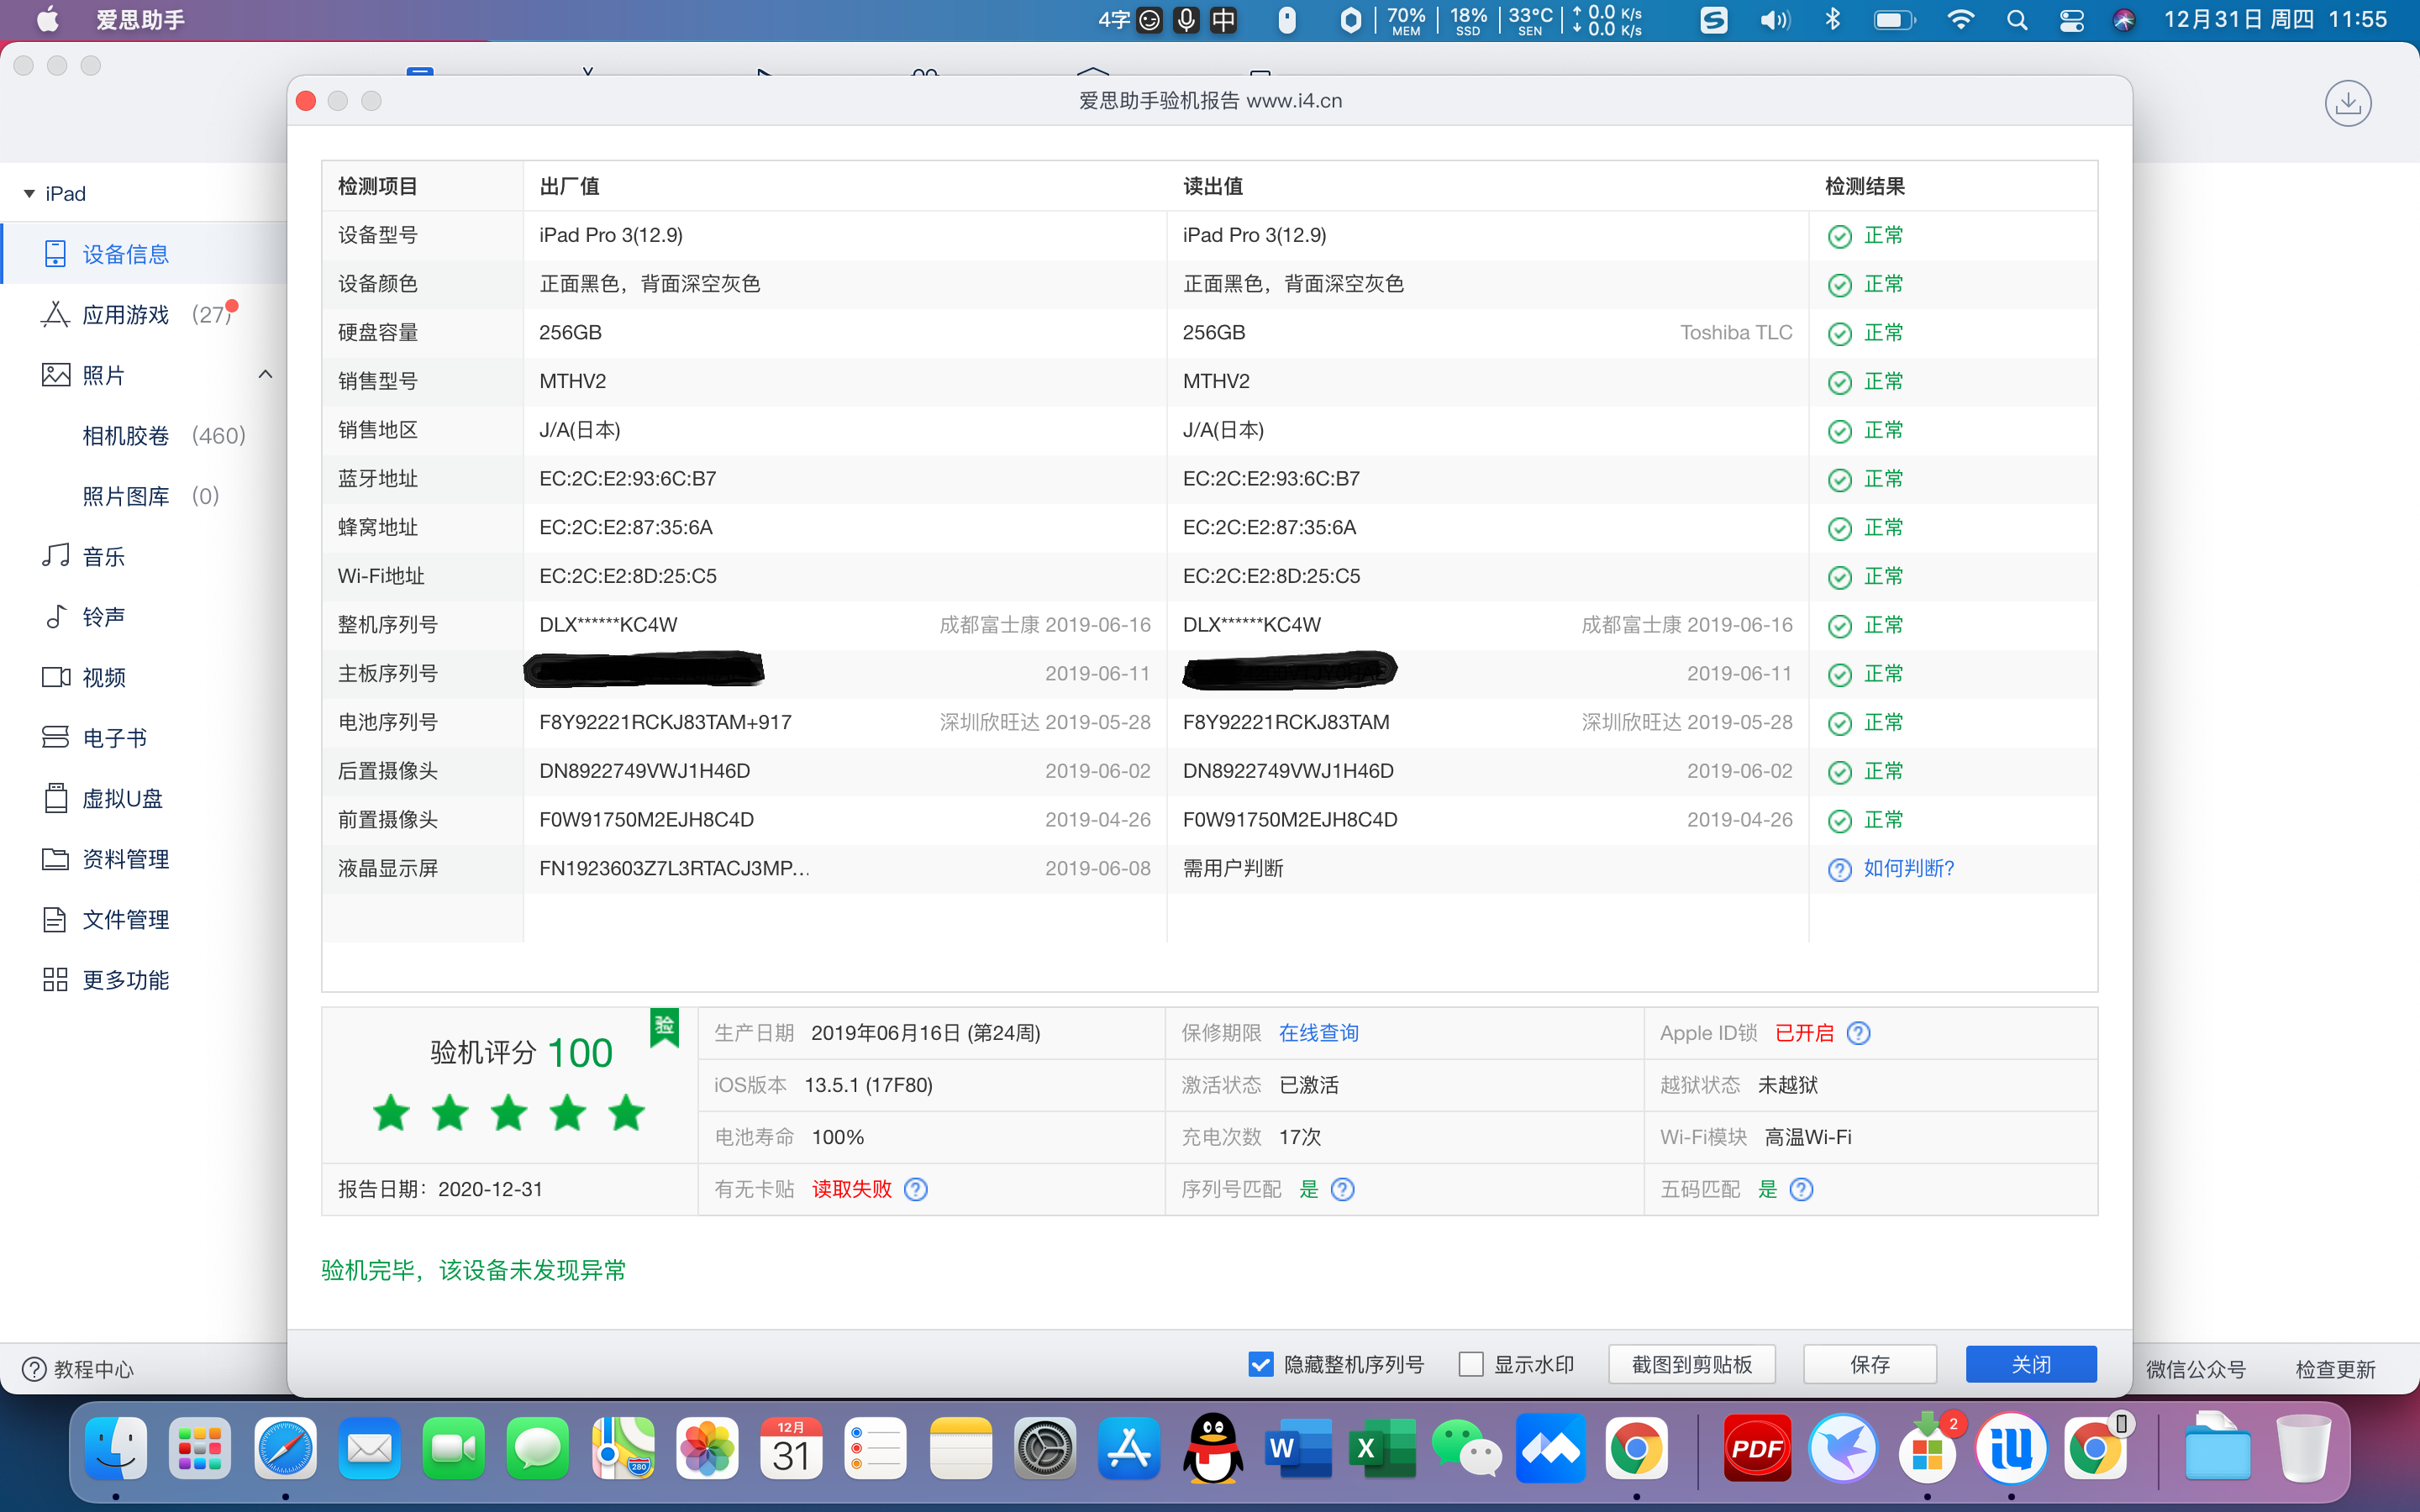Select the 电池序列号 row label

coord(388,722)
